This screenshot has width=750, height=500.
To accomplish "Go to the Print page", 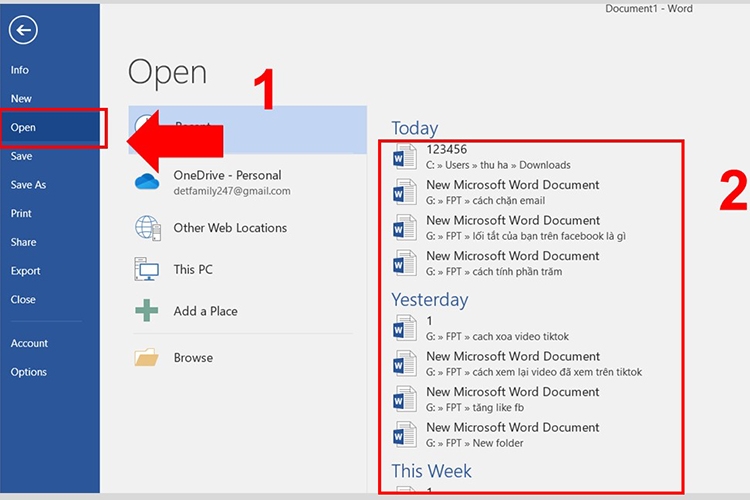I will pyautogui.click(x=21, y=213).
